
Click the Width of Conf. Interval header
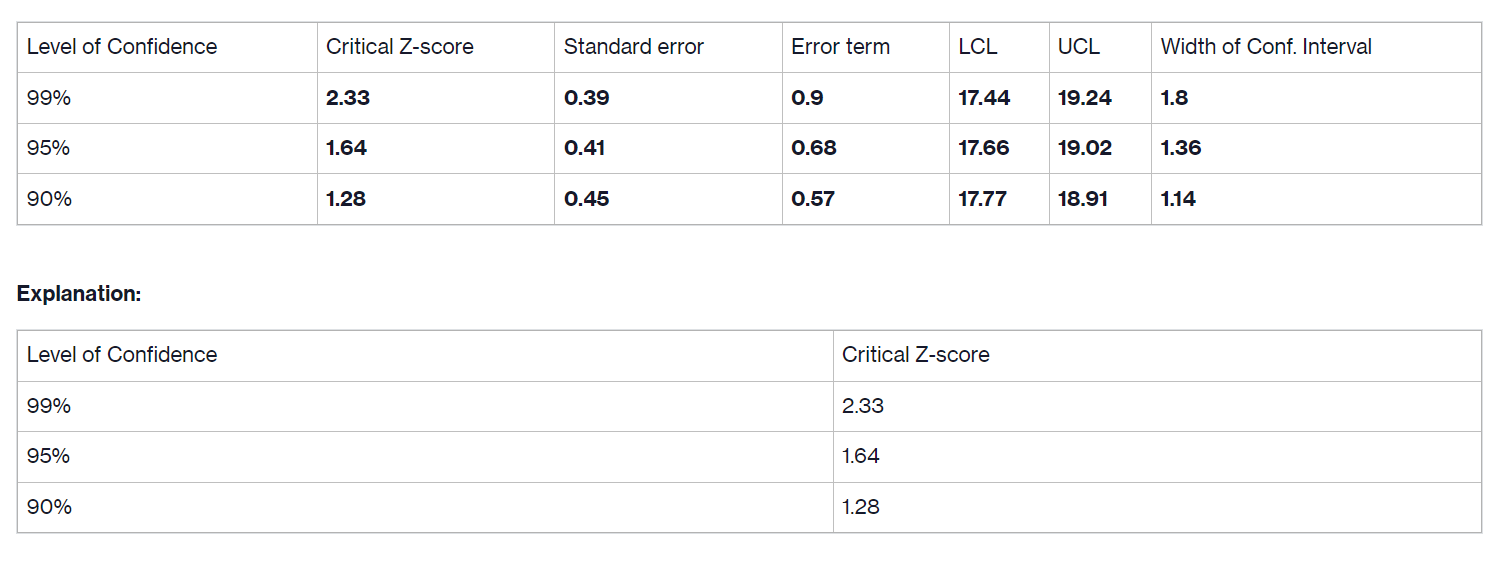(1266, 46)
